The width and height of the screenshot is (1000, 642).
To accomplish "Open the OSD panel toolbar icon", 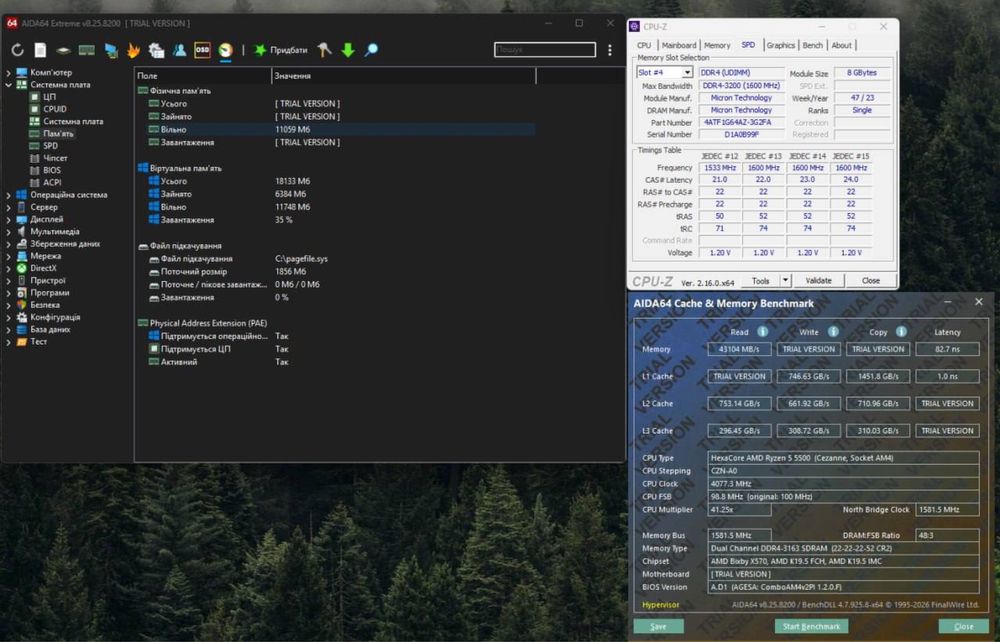I will click(x=202, y=50).
